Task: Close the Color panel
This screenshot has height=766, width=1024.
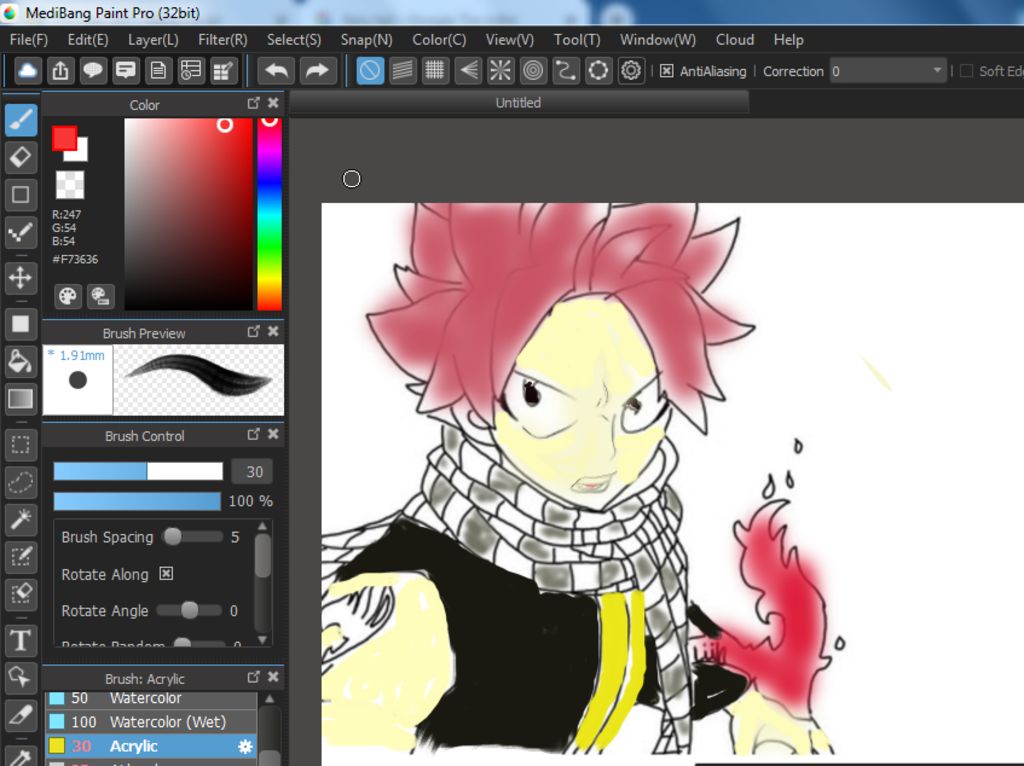Action: pos(274,103)
